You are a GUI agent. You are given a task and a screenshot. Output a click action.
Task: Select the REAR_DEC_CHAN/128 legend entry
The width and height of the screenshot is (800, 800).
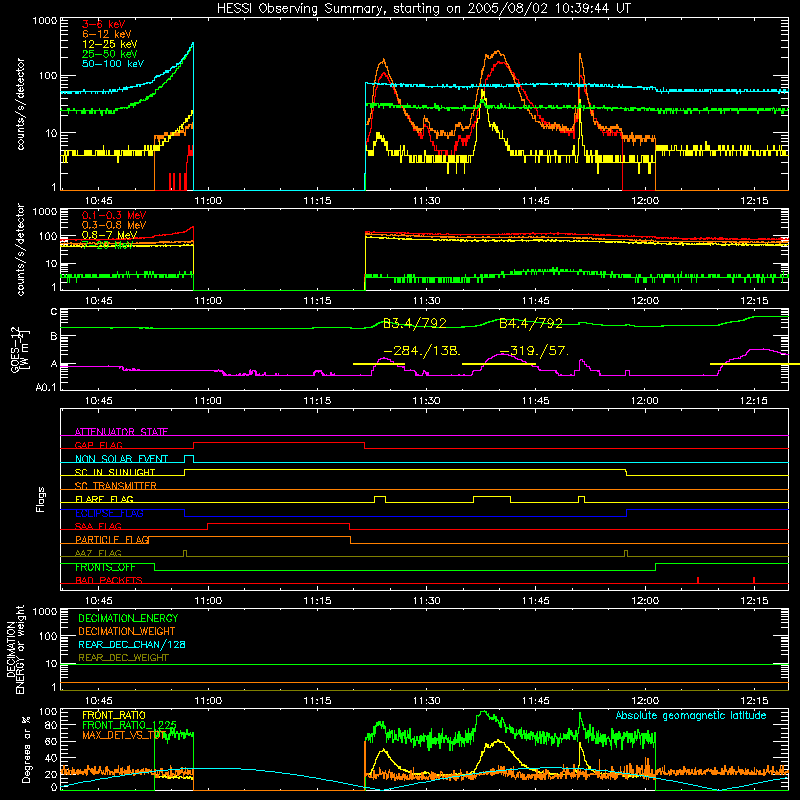(132, 644)
